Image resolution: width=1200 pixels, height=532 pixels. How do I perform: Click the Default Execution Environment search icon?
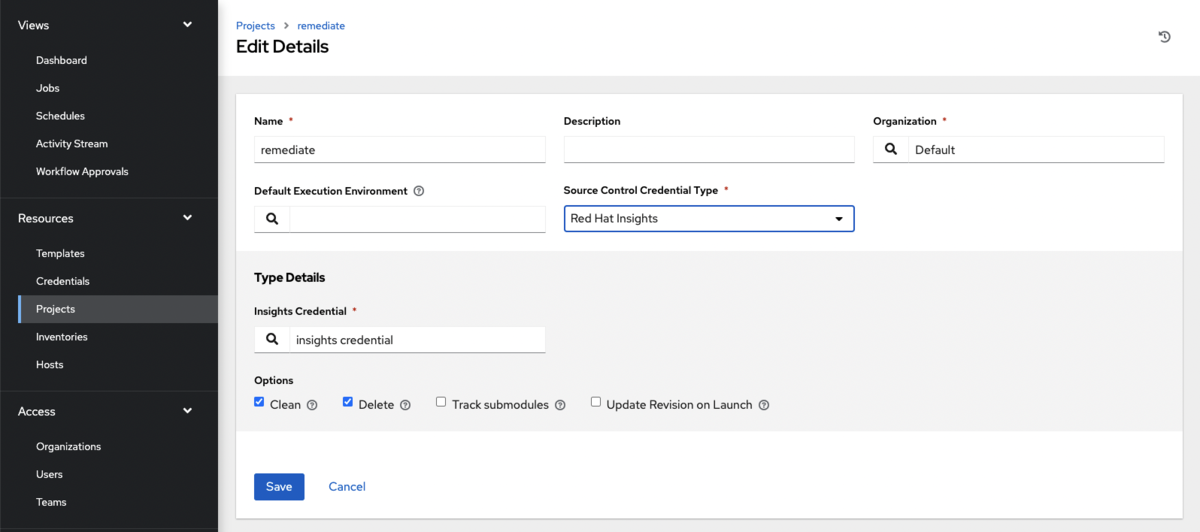click(x=272, y=219)
